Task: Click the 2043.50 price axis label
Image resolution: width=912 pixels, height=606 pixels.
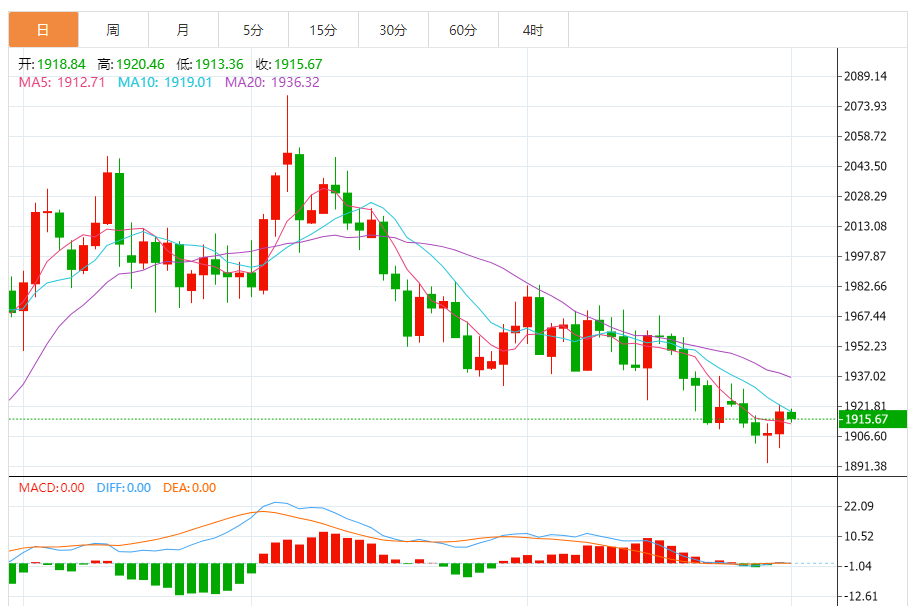Action: [x=865, y=166]
